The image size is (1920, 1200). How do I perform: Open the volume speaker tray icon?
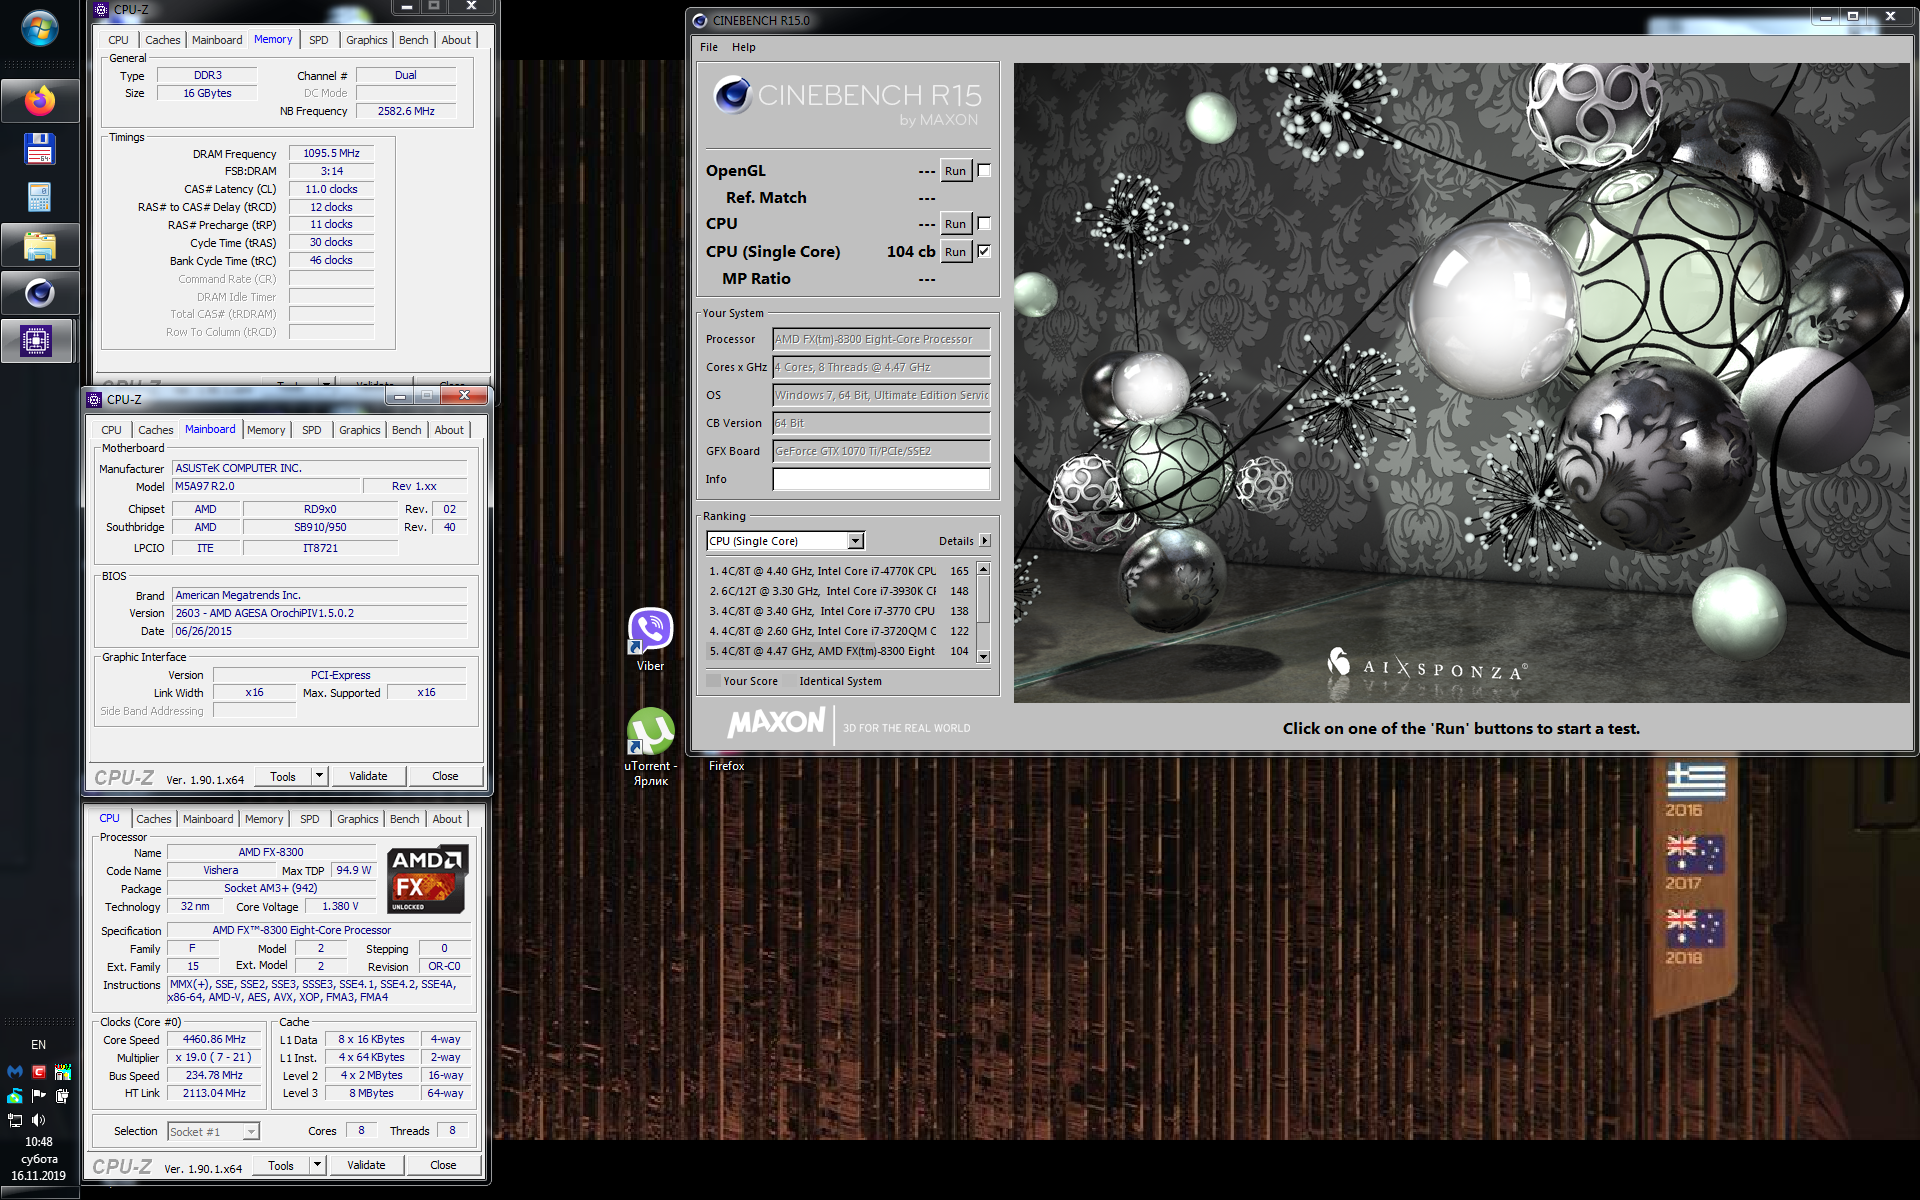click(x=39, y=1120)
